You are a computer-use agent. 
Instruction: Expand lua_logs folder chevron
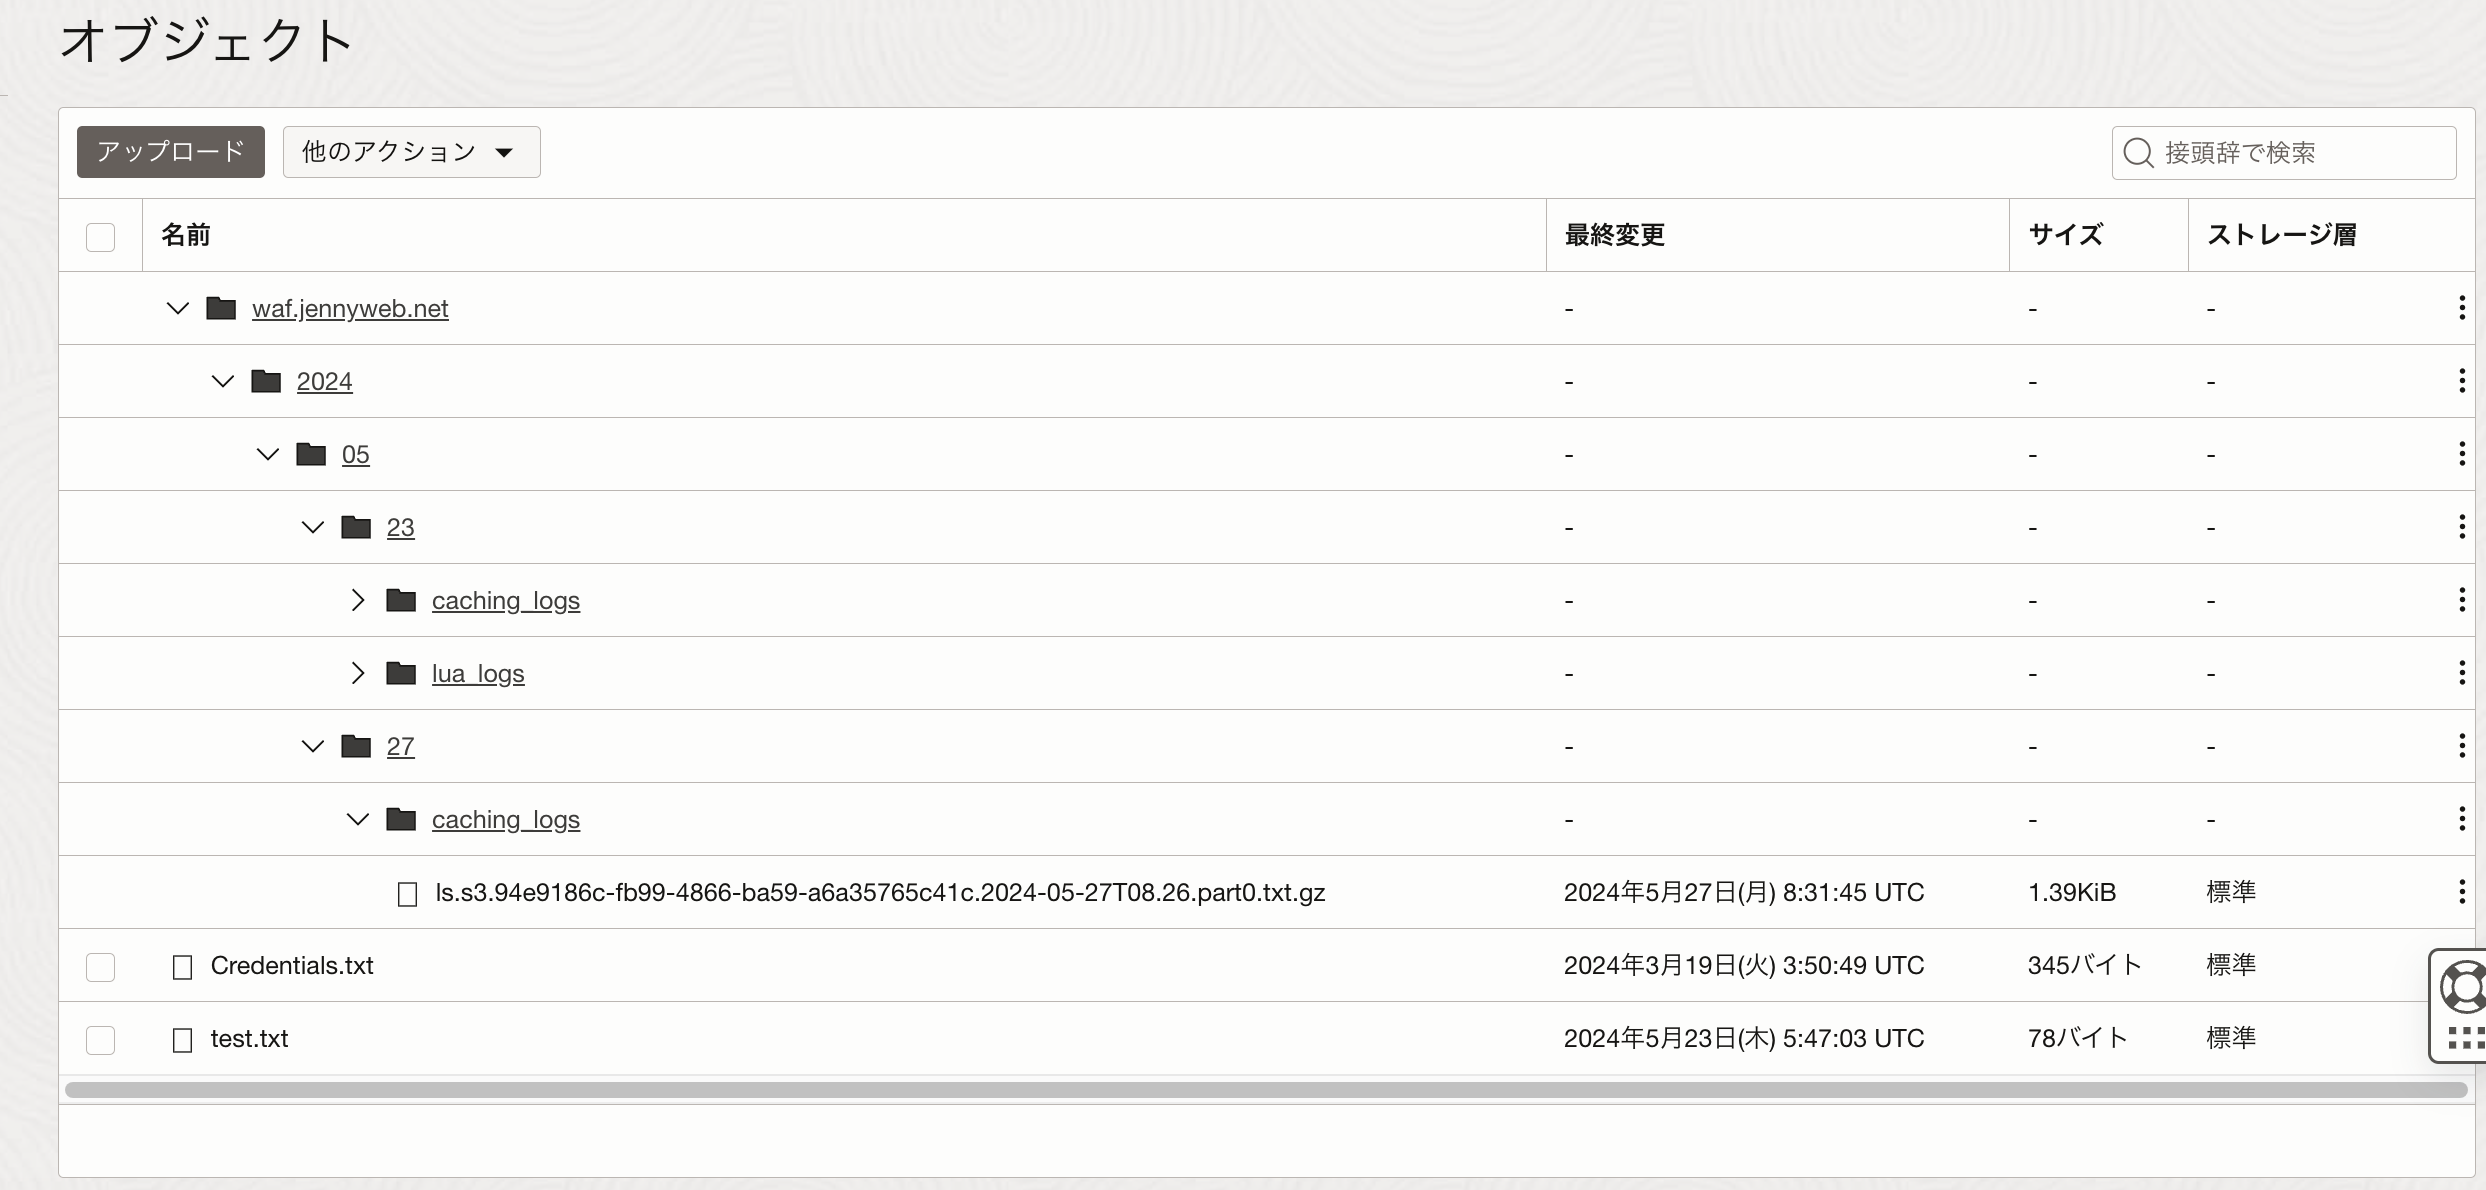(358, 673)
